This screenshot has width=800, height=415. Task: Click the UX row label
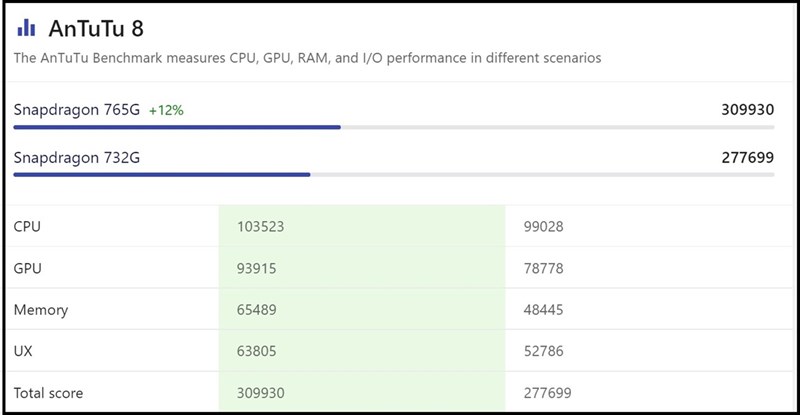tap(23, 351)
